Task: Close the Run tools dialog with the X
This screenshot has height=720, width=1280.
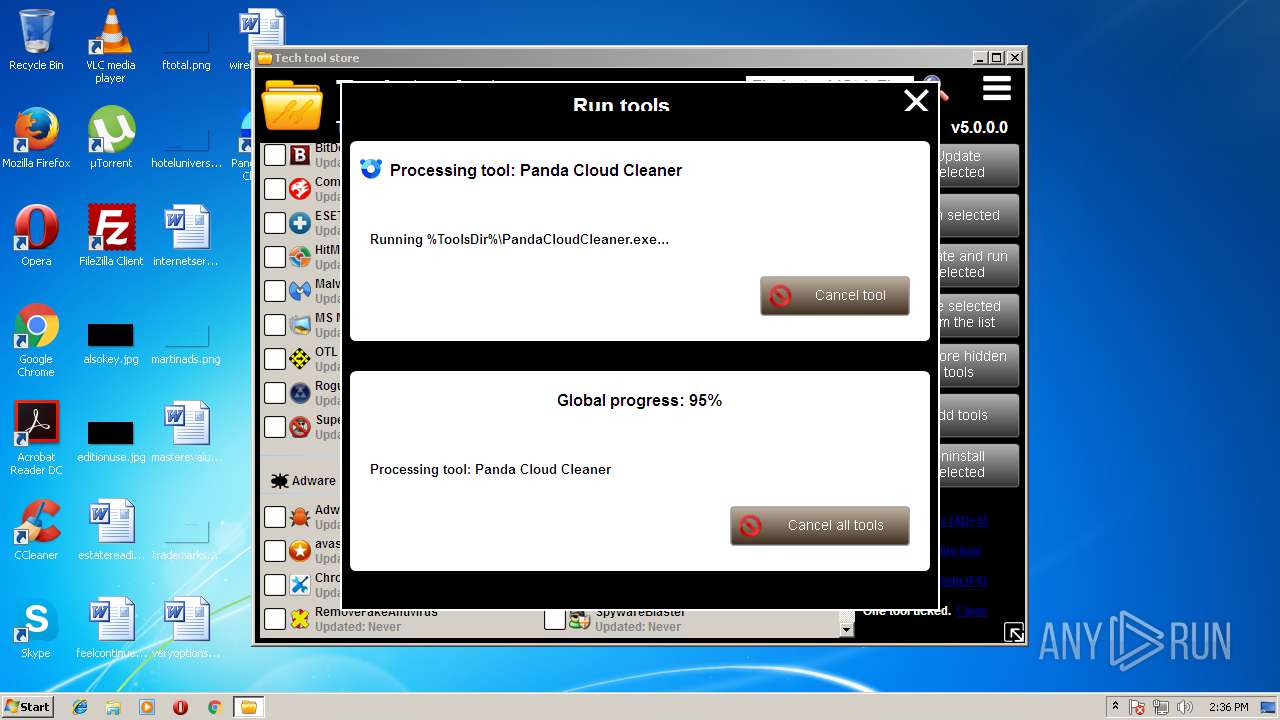Action: point(916,101)
